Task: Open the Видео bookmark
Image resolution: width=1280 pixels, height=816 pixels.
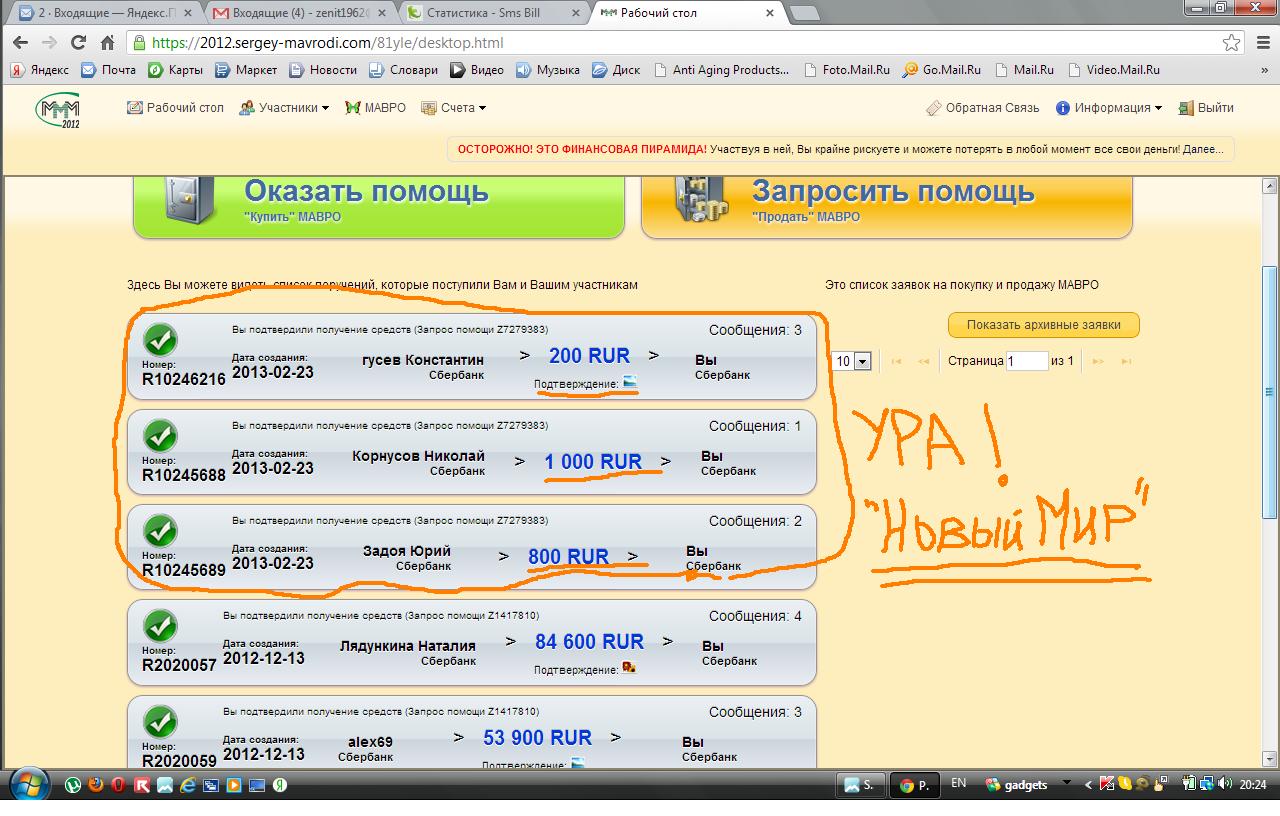Action: pos(477,70)
